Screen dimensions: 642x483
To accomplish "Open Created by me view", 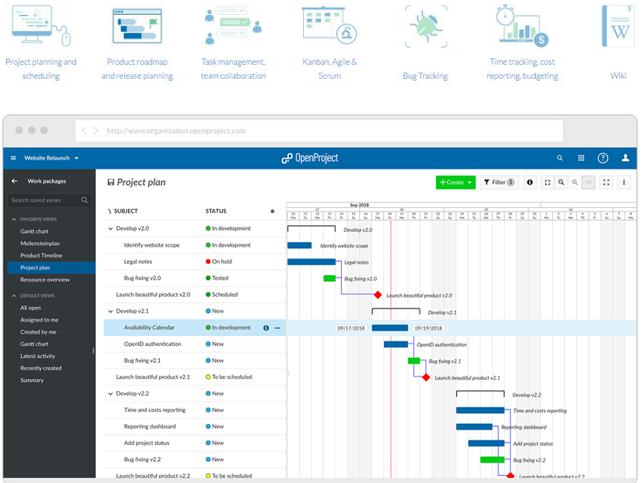I will (x=38, y=332).
